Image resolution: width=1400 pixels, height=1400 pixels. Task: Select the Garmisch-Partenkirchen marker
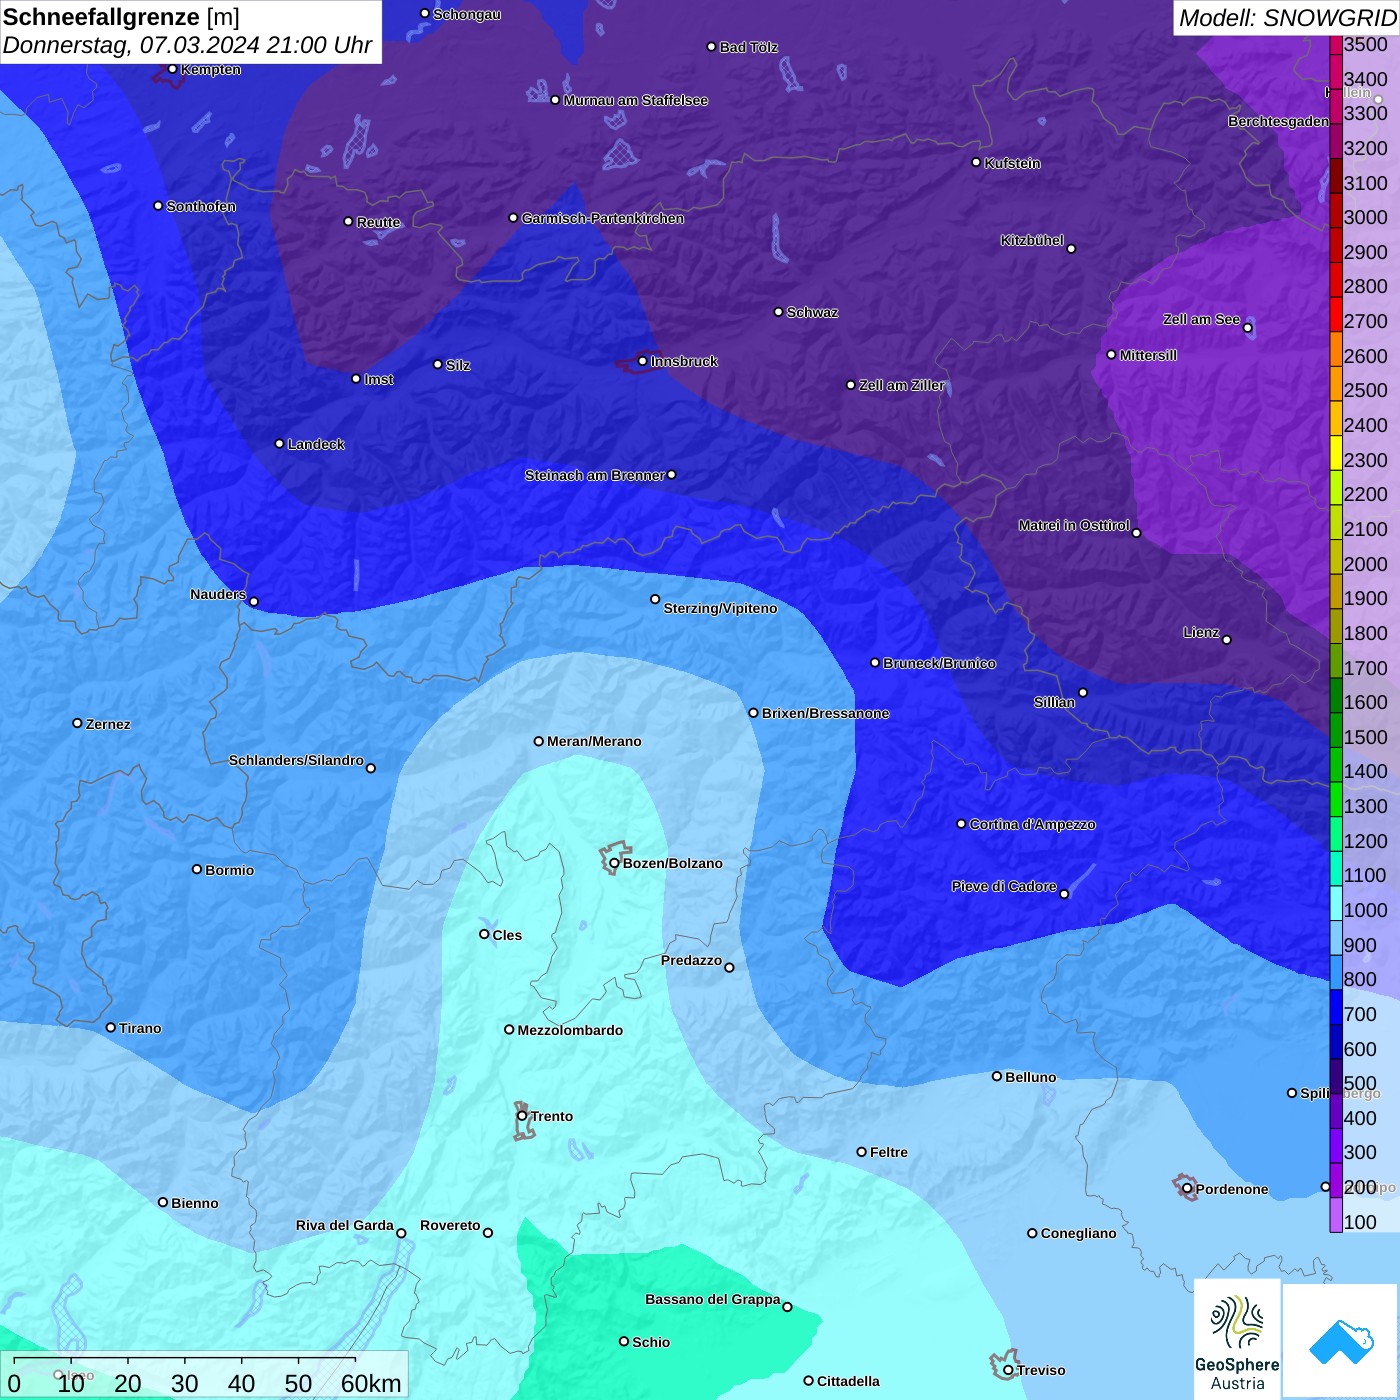(513, 217)
